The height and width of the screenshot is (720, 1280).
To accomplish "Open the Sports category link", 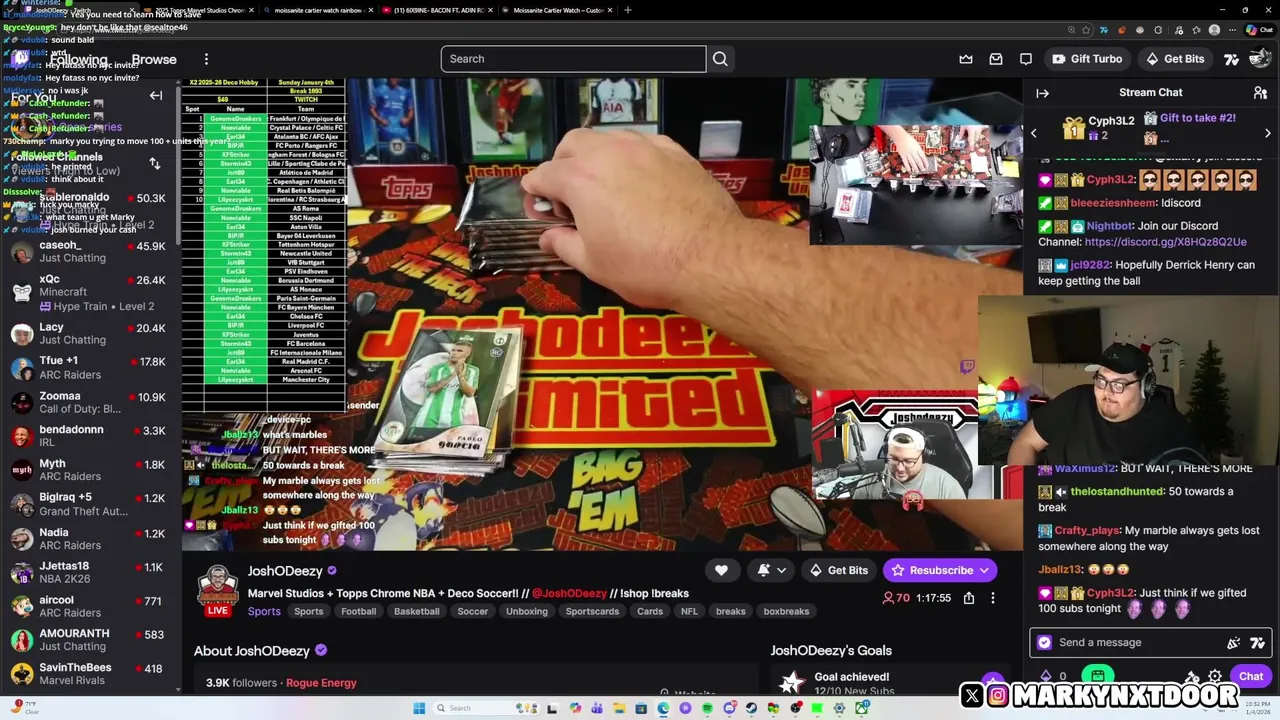I will click(264, 611).
